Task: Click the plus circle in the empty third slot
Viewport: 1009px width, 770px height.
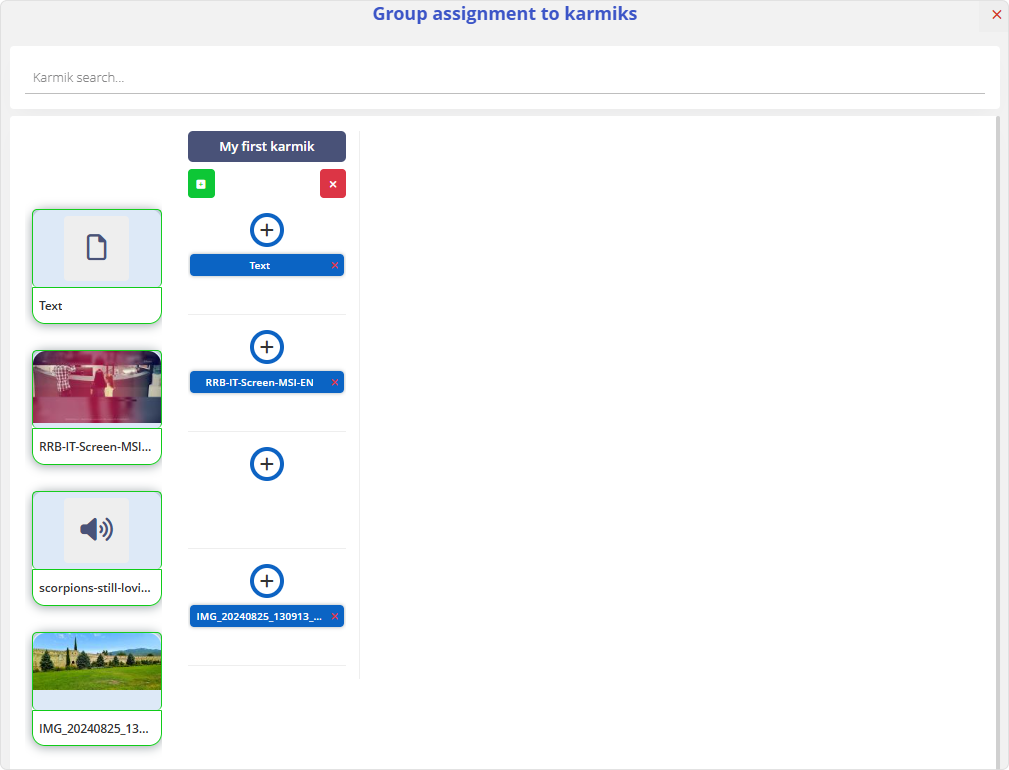Action: point(267,464)
